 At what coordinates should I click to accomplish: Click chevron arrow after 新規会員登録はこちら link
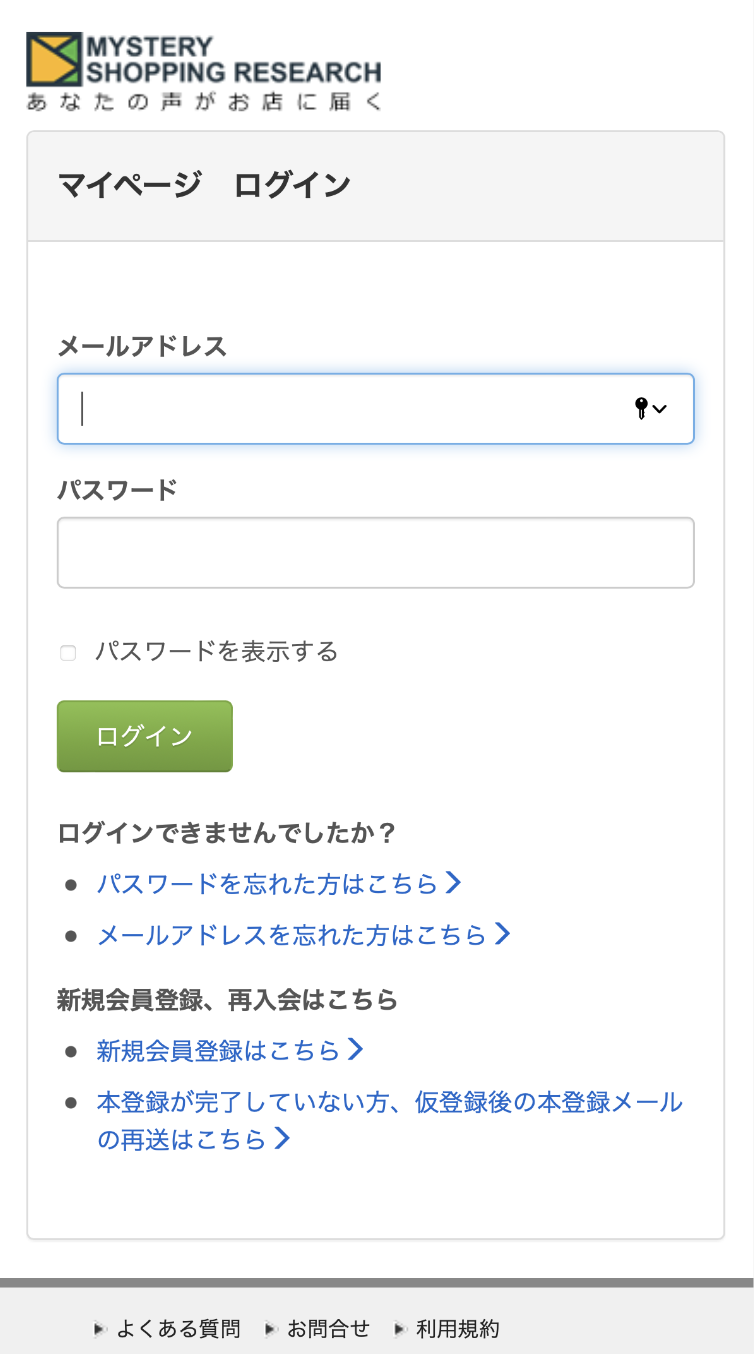tap(354, 1050)
